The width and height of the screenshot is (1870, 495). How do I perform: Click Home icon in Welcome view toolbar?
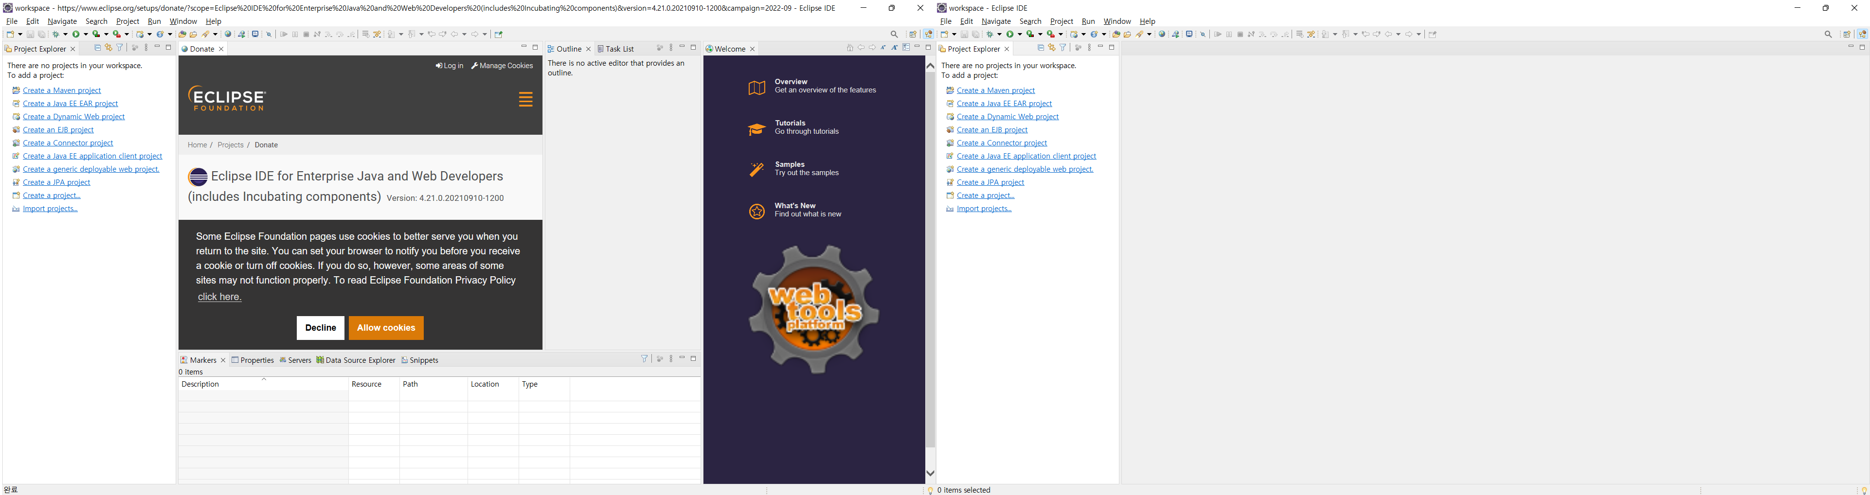click(x=850, y=47)
